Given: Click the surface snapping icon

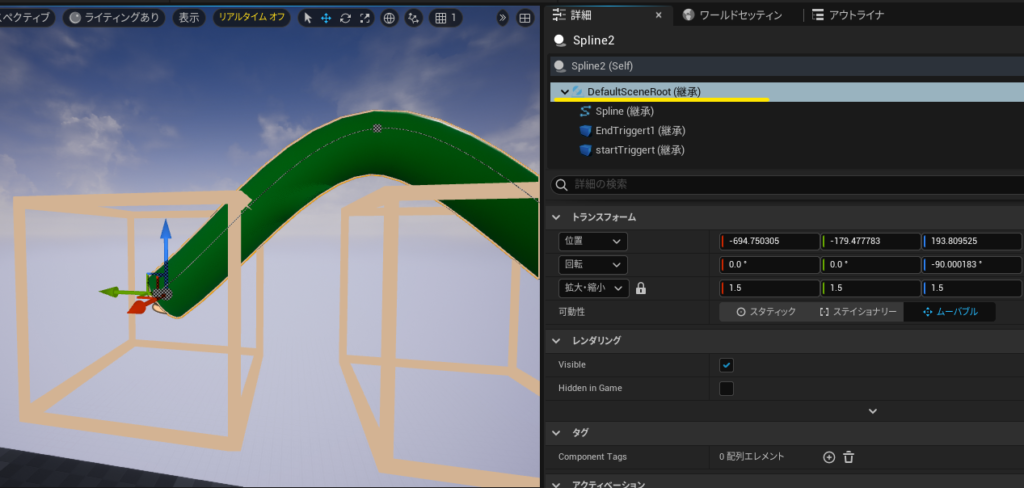Looking at the screenshot, I should 413,18.
